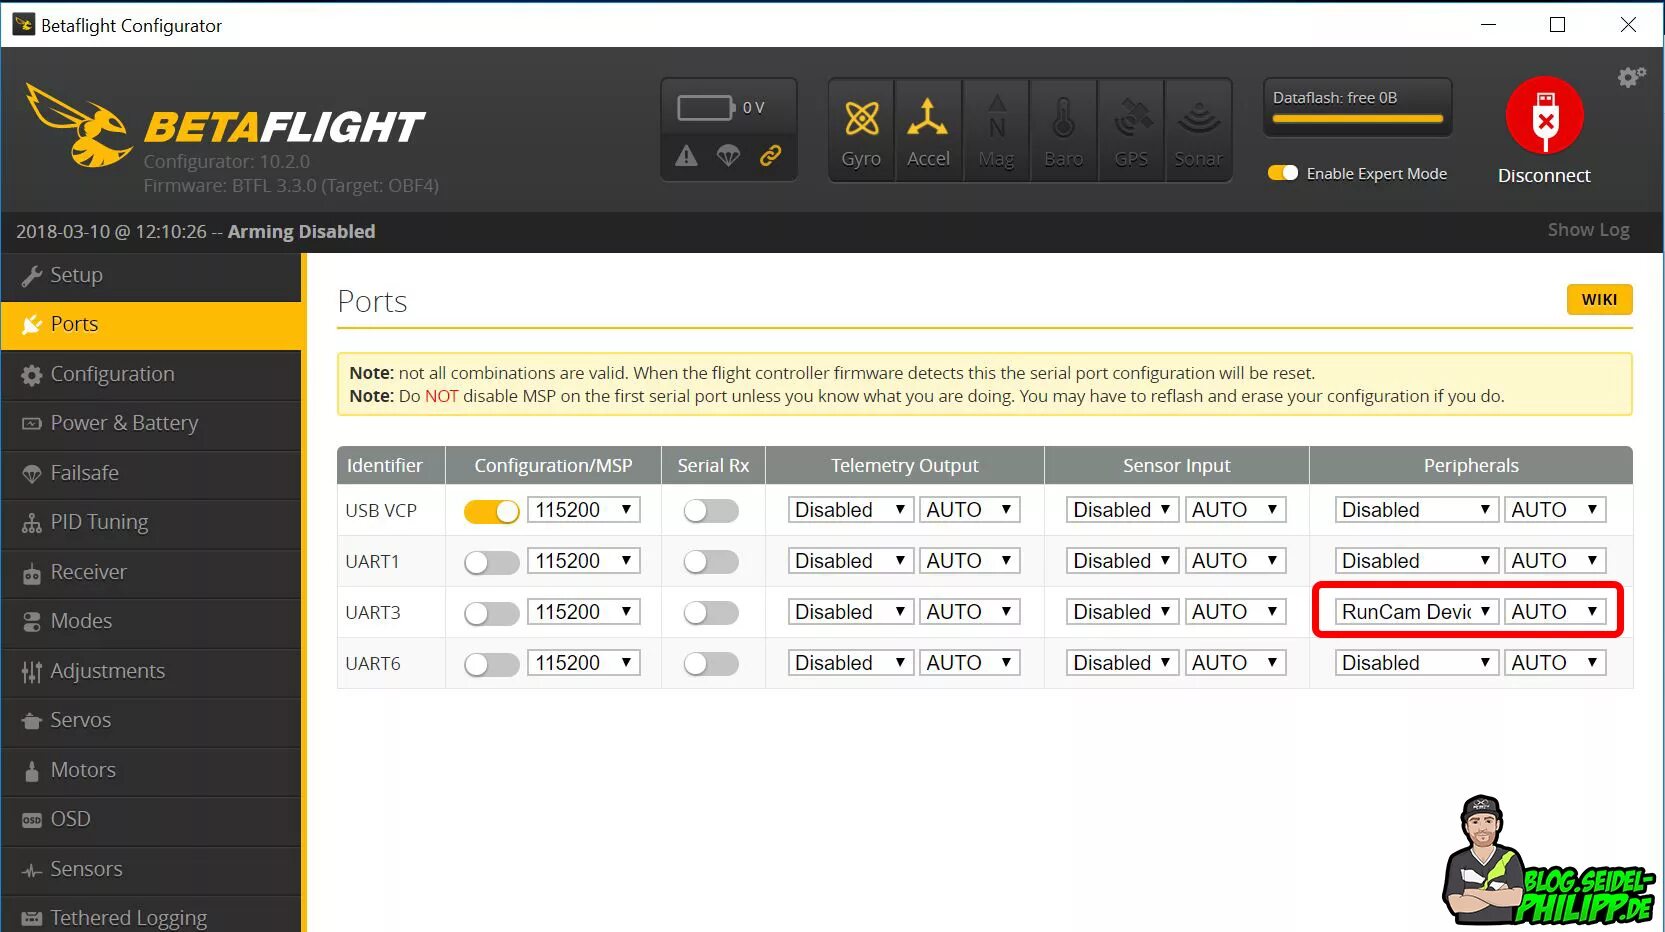Enable Serial Rx switch for UART1
This screenshot has height=932, width=1665.
[x=711, y=562]
